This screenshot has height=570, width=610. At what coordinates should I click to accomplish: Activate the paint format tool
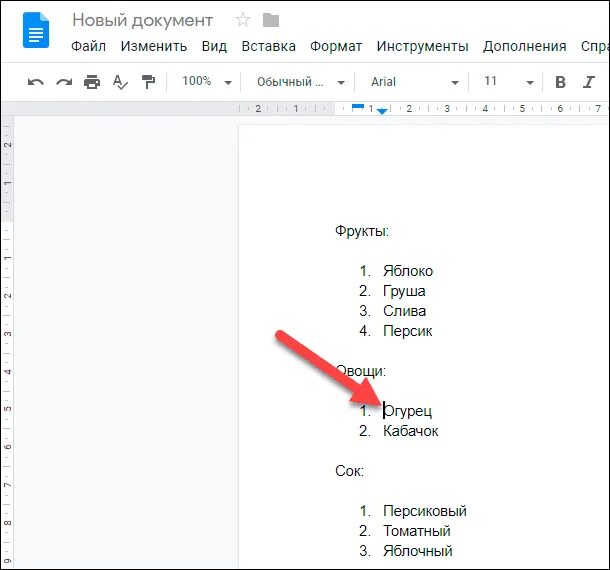pos(148,82)
